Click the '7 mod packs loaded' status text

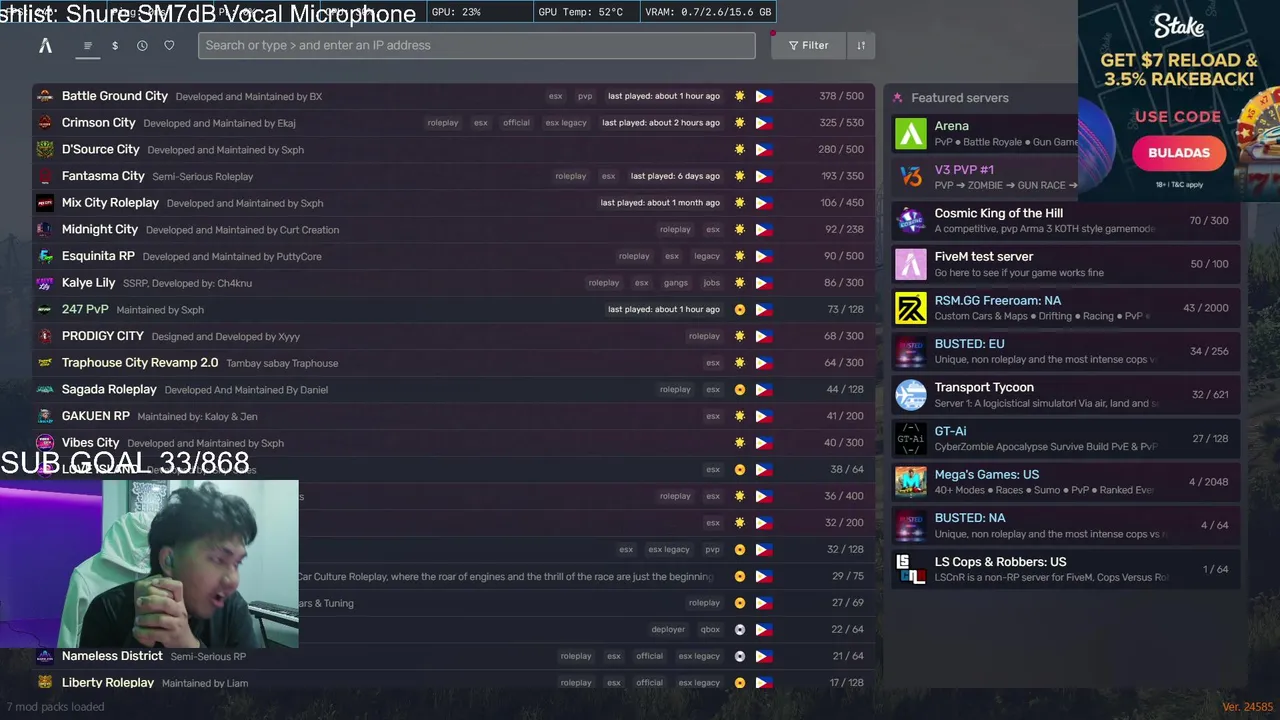tap(55, 706)
